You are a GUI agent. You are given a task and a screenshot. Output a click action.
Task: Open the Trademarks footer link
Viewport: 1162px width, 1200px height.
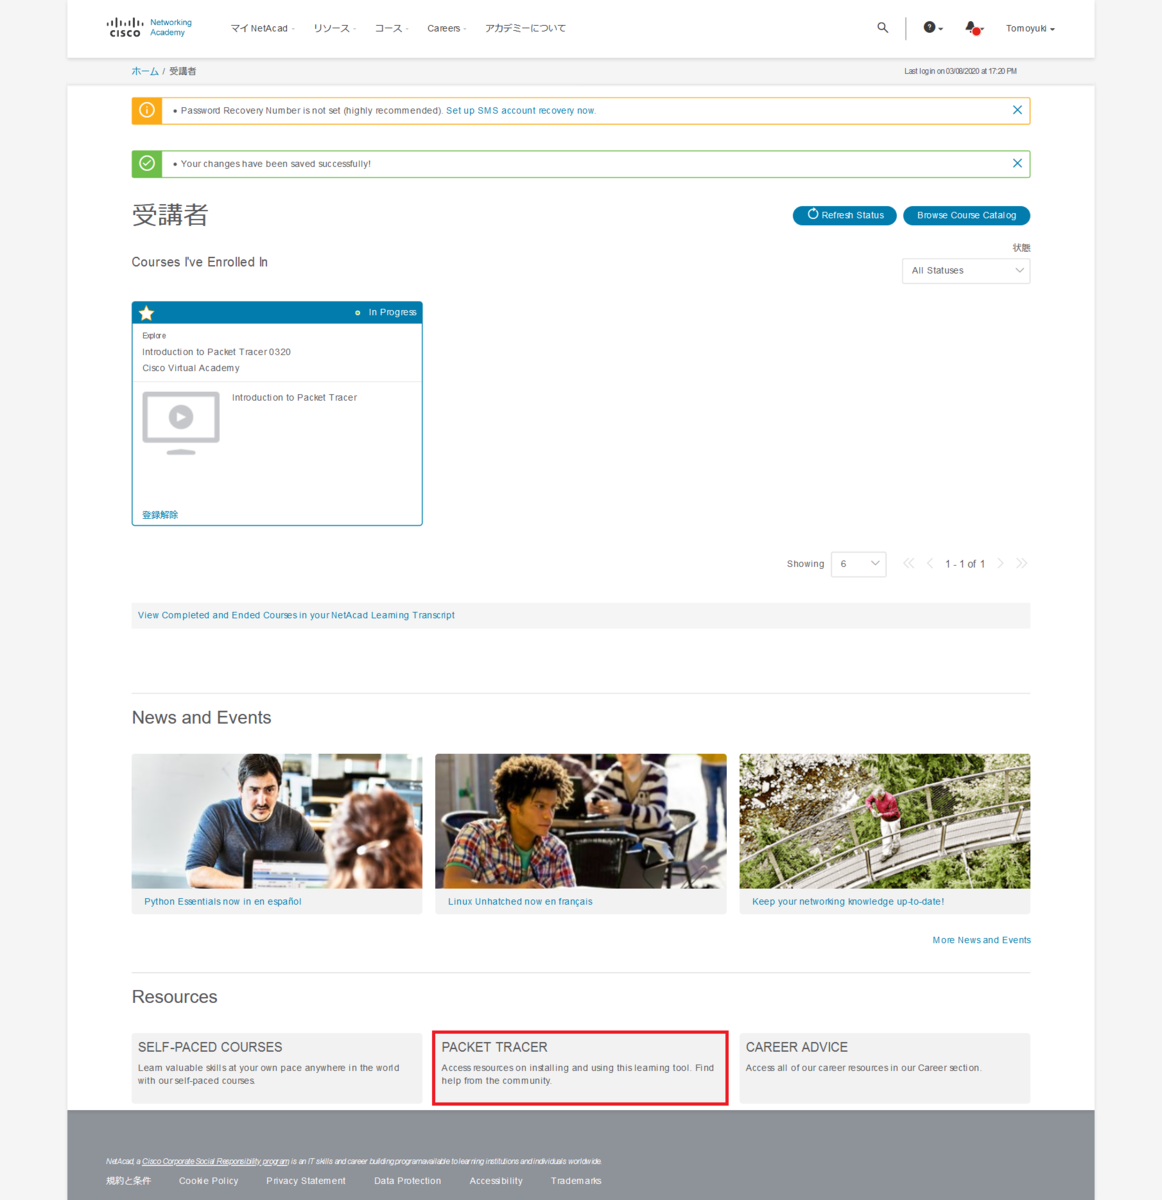(576, 1181)
